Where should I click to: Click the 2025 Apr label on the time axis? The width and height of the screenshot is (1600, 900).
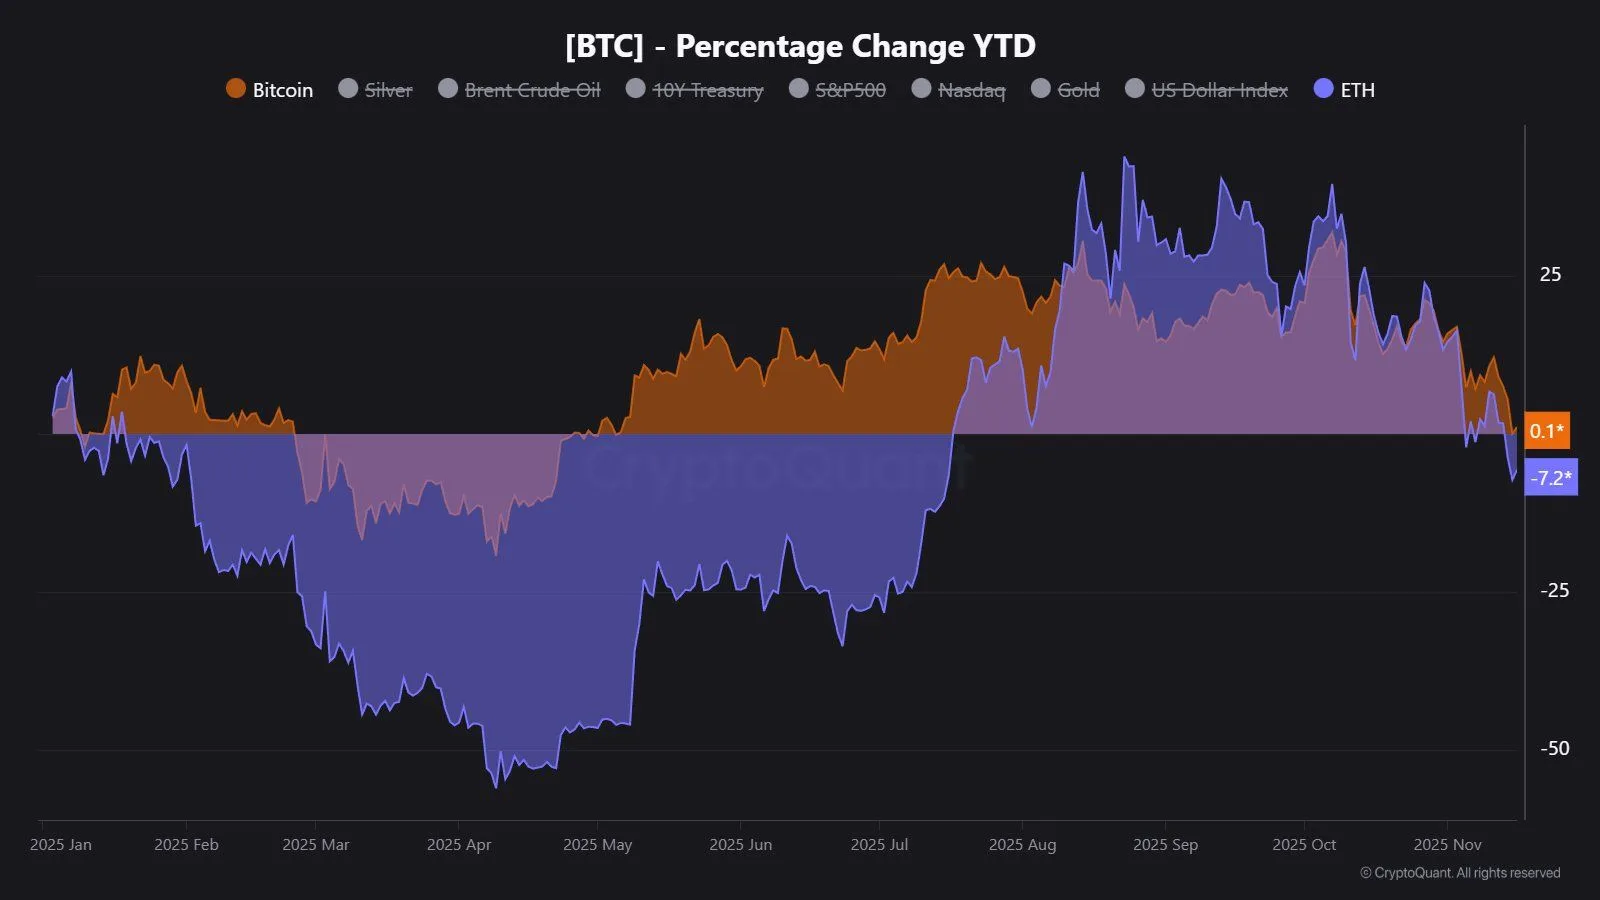(459, 845)
